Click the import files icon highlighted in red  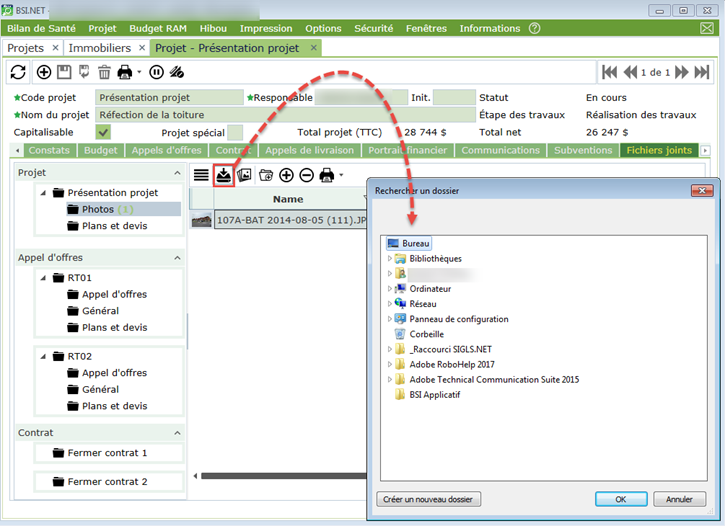point(224,175)
